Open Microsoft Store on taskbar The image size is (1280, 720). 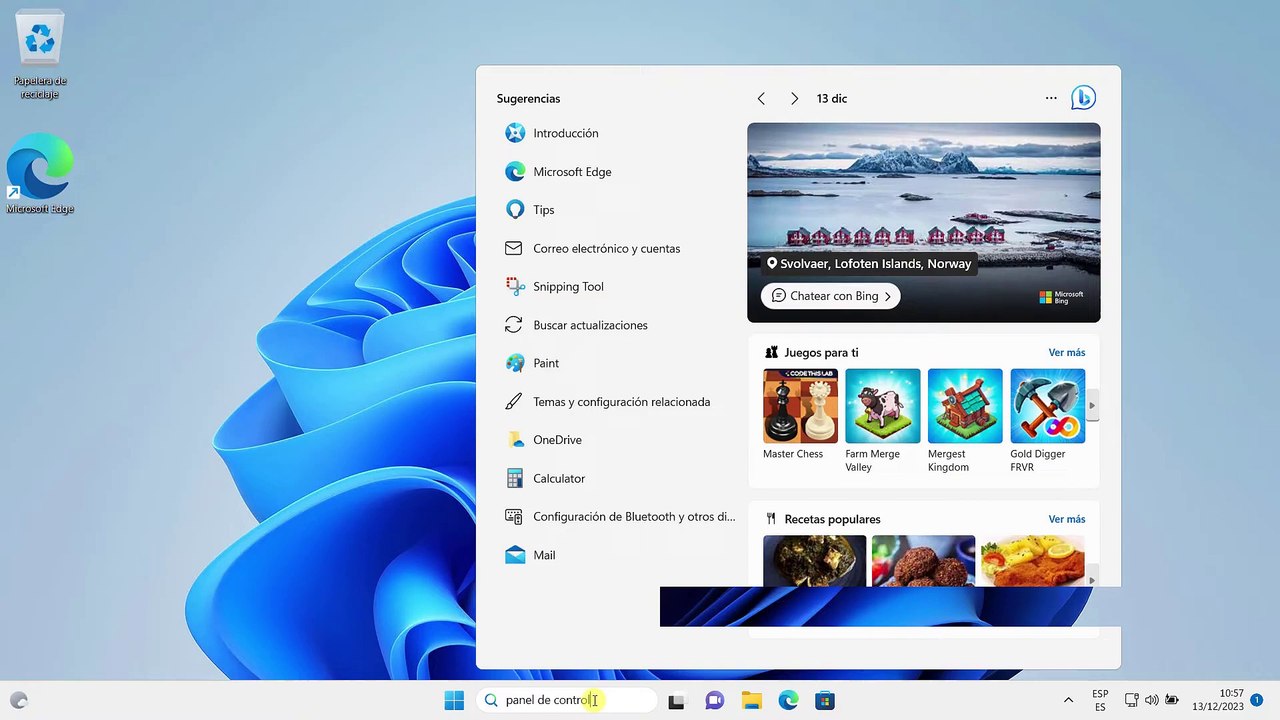pos(825,701)
